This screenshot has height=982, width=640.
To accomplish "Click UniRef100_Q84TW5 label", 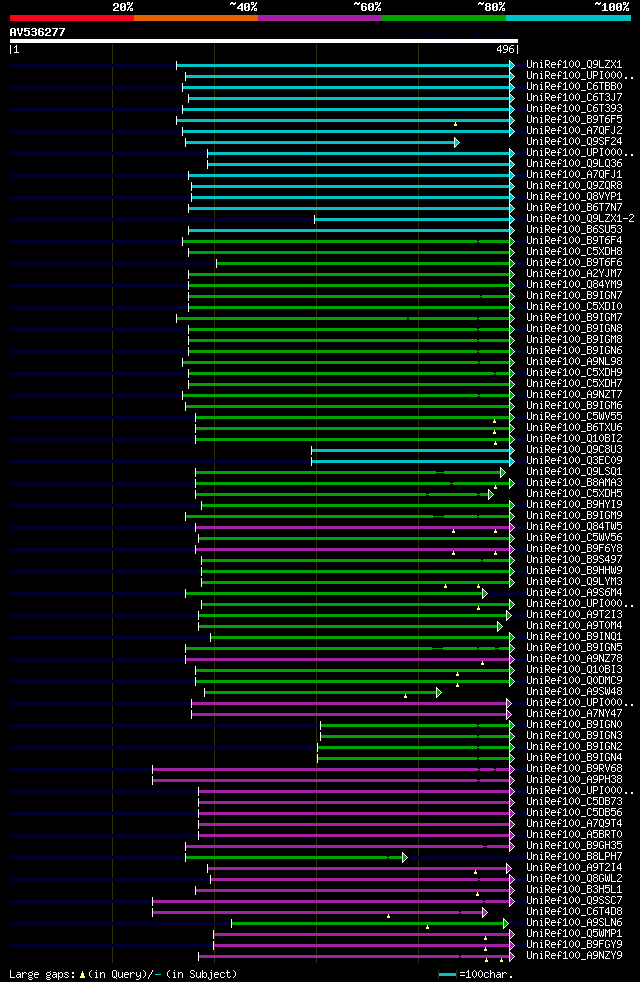I will coord(574,527).
